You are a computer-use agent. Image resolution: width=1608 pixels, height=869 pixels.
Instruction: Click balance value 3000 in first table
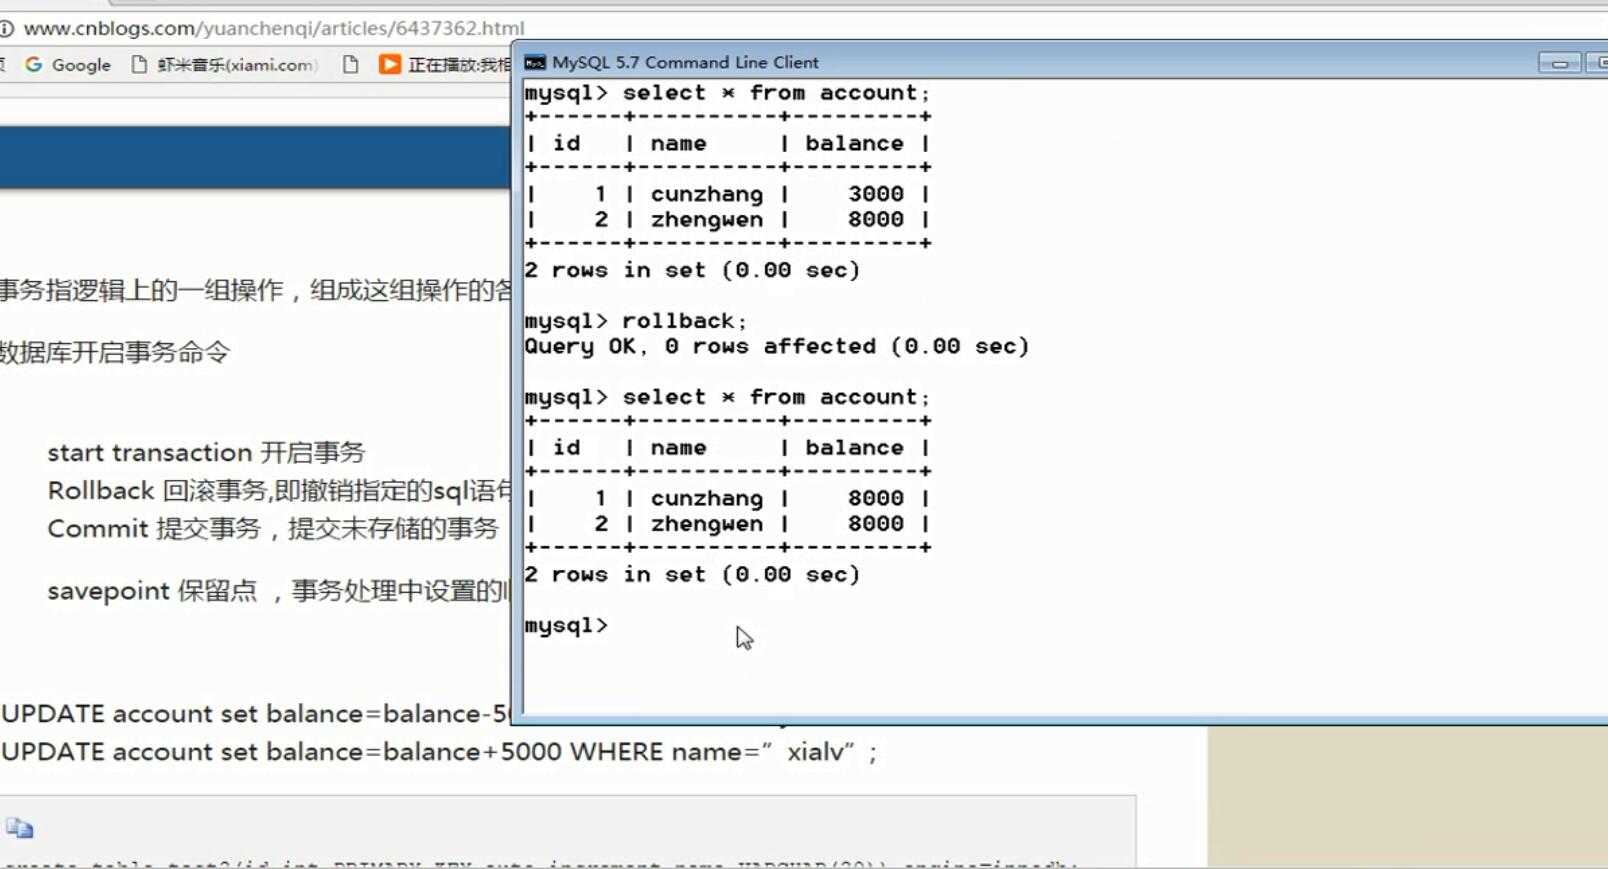point(876,194)
